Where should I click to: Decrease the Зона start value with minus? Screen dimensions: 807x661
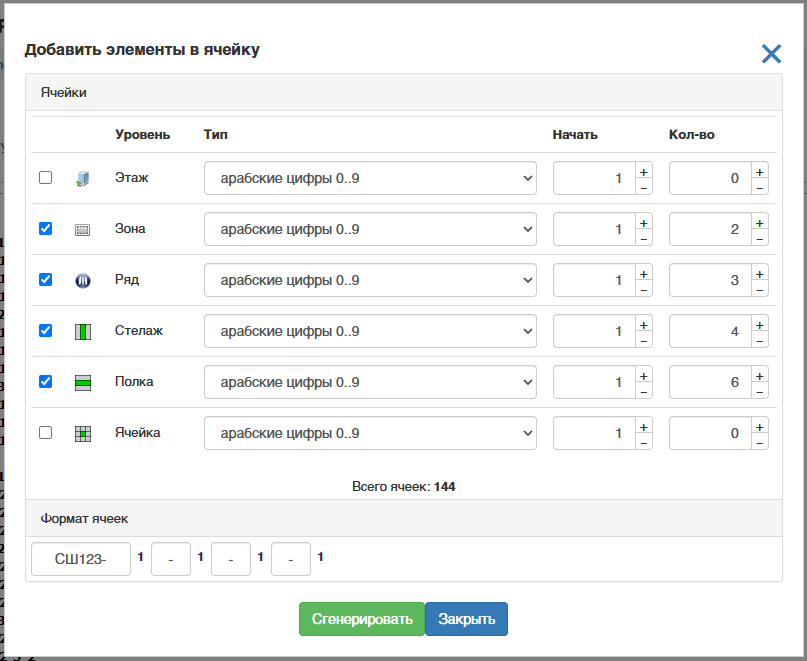[643, 238]
